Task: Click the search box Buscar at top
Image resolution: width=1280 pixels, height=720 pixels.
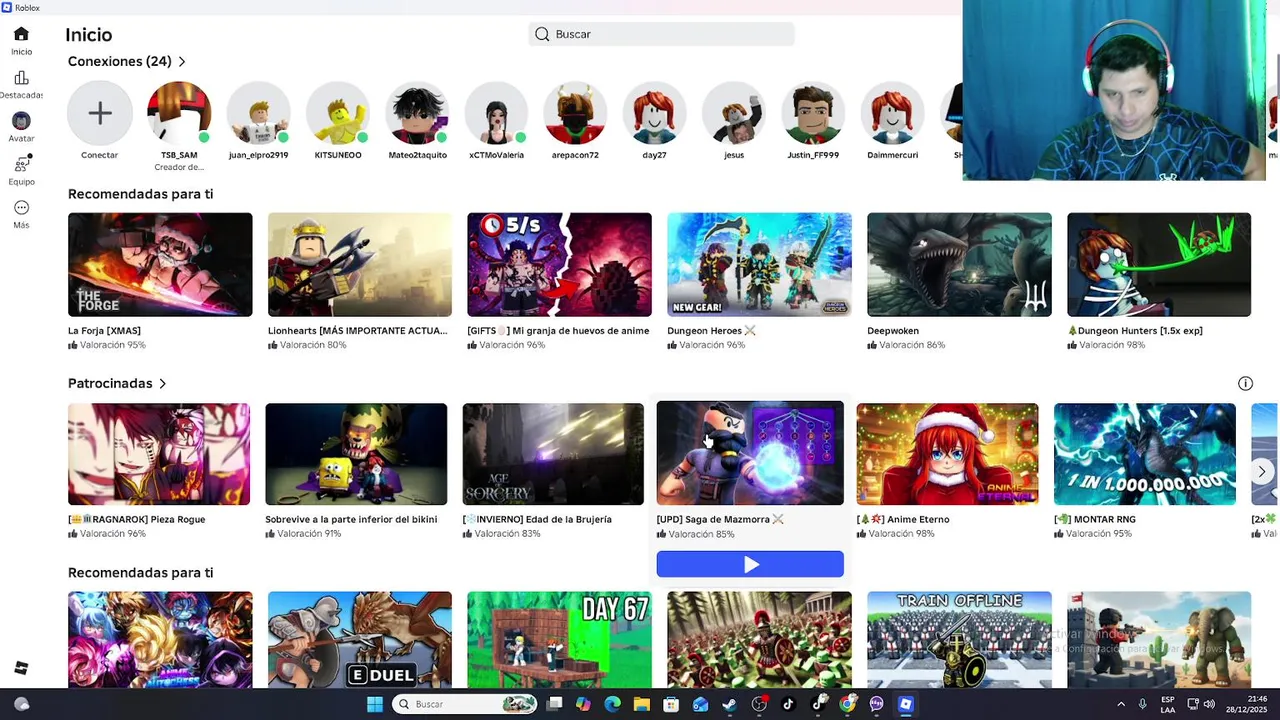Action: click(x=661, y=34)
